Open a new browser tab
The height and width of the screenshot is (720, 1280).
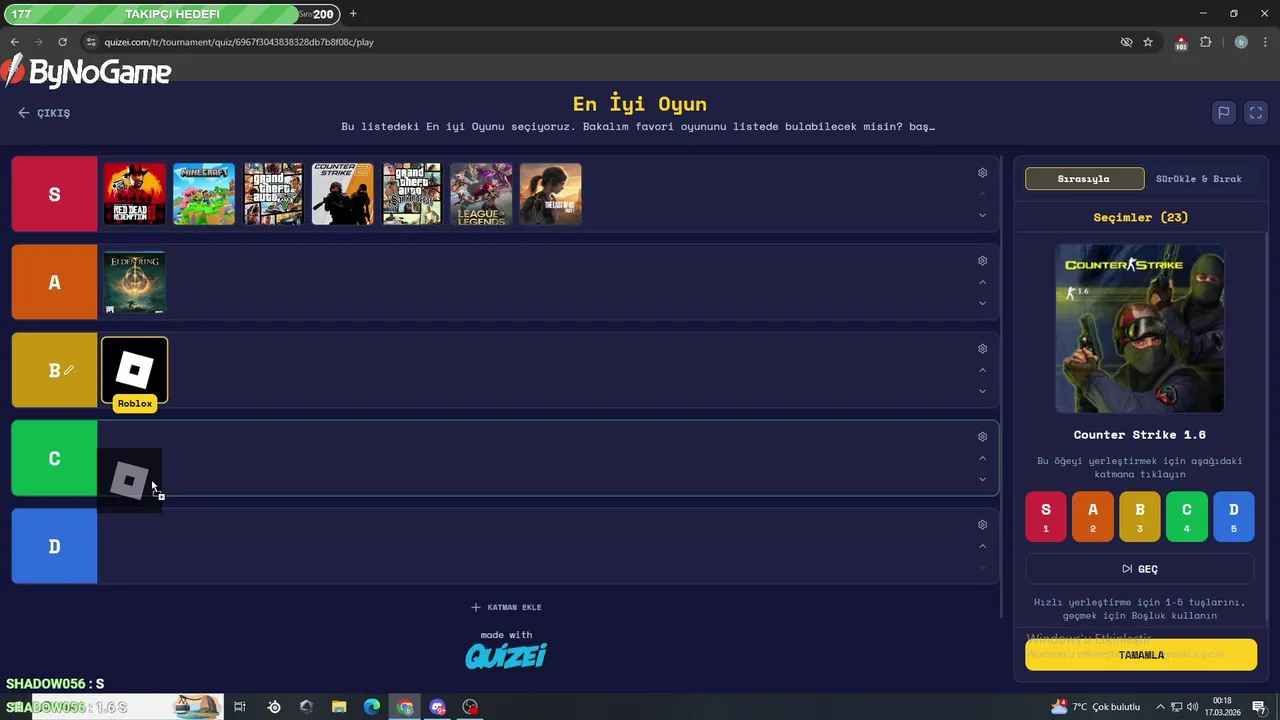tap(353, 14)
